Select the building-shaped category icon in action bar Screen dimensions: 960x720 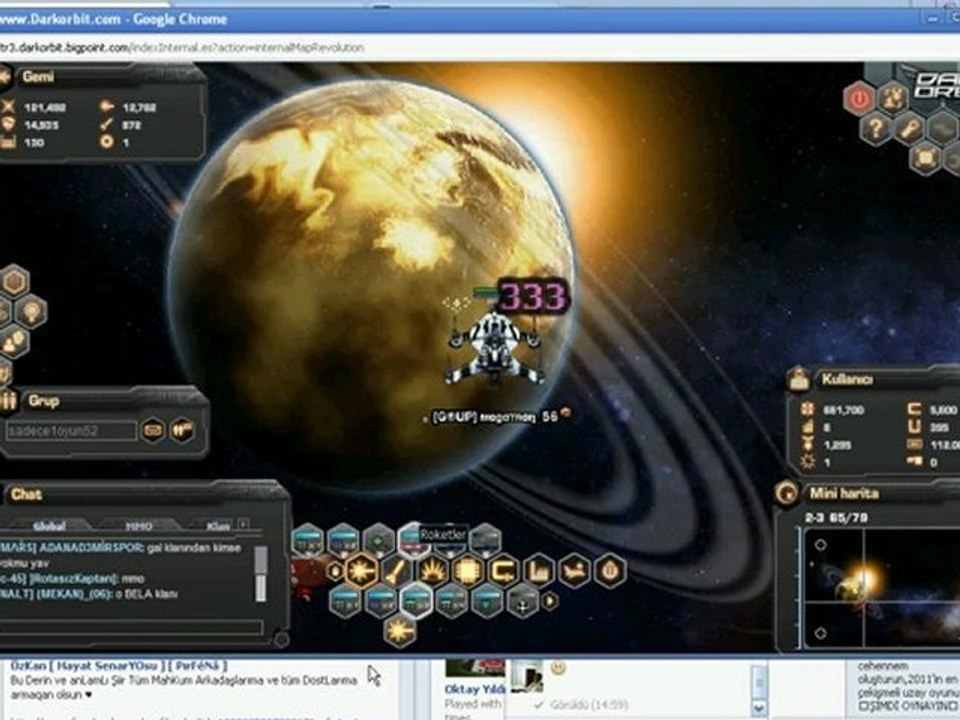coord(539,571)
